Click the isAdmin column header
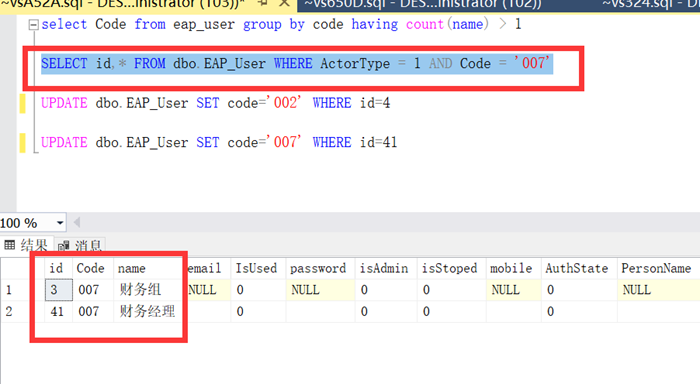 coord(386,268)
